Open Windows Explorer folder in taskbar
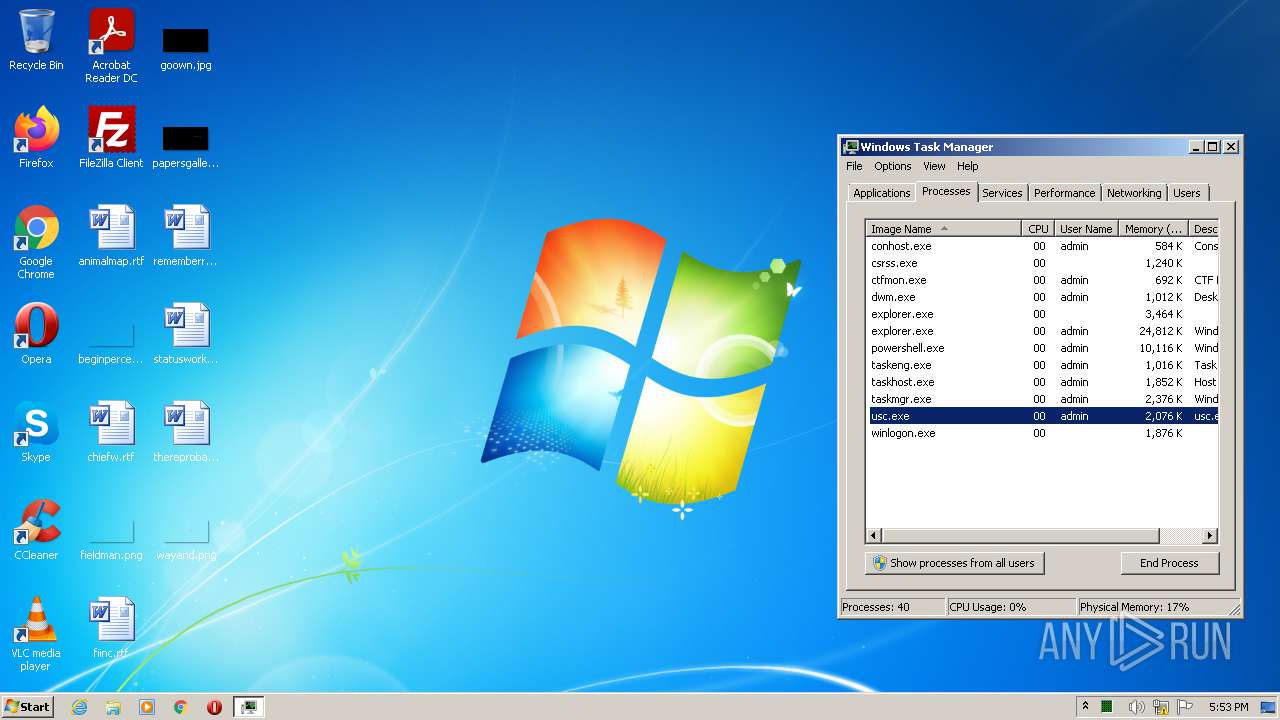 click(x=113, y=707)
